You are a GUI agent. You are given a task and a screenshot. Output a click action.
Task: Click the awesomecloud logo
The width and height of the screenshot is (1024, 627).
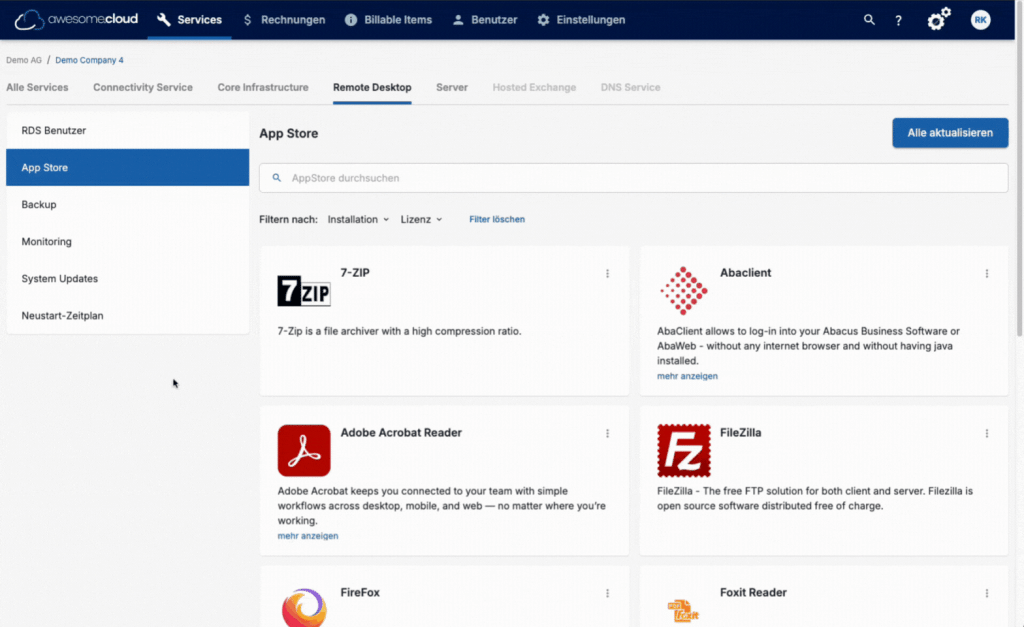click(x=76, y=20)
